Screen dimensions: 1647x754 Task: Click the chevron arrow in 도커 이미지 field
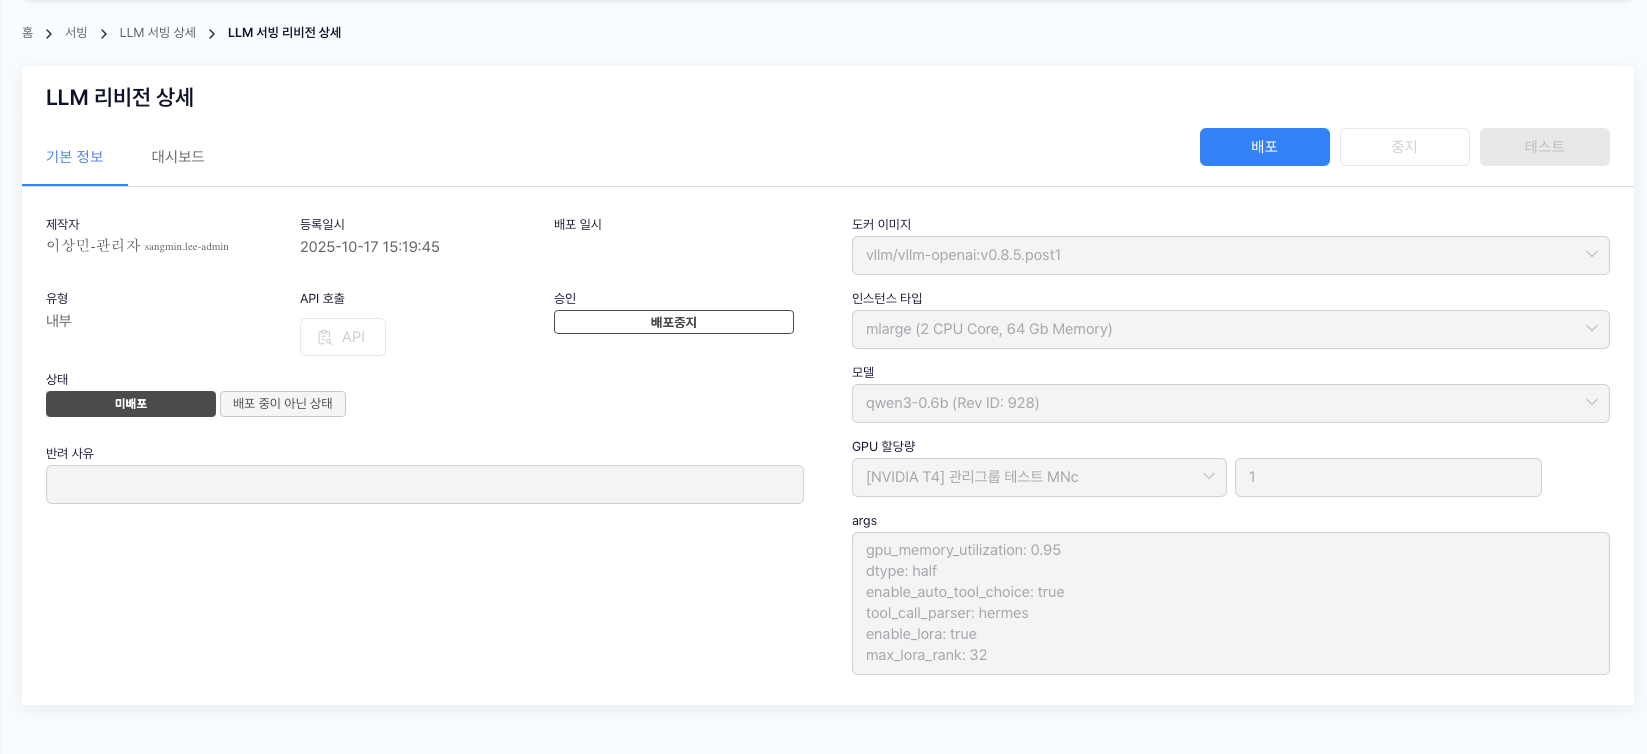[x=1591, y=255]
